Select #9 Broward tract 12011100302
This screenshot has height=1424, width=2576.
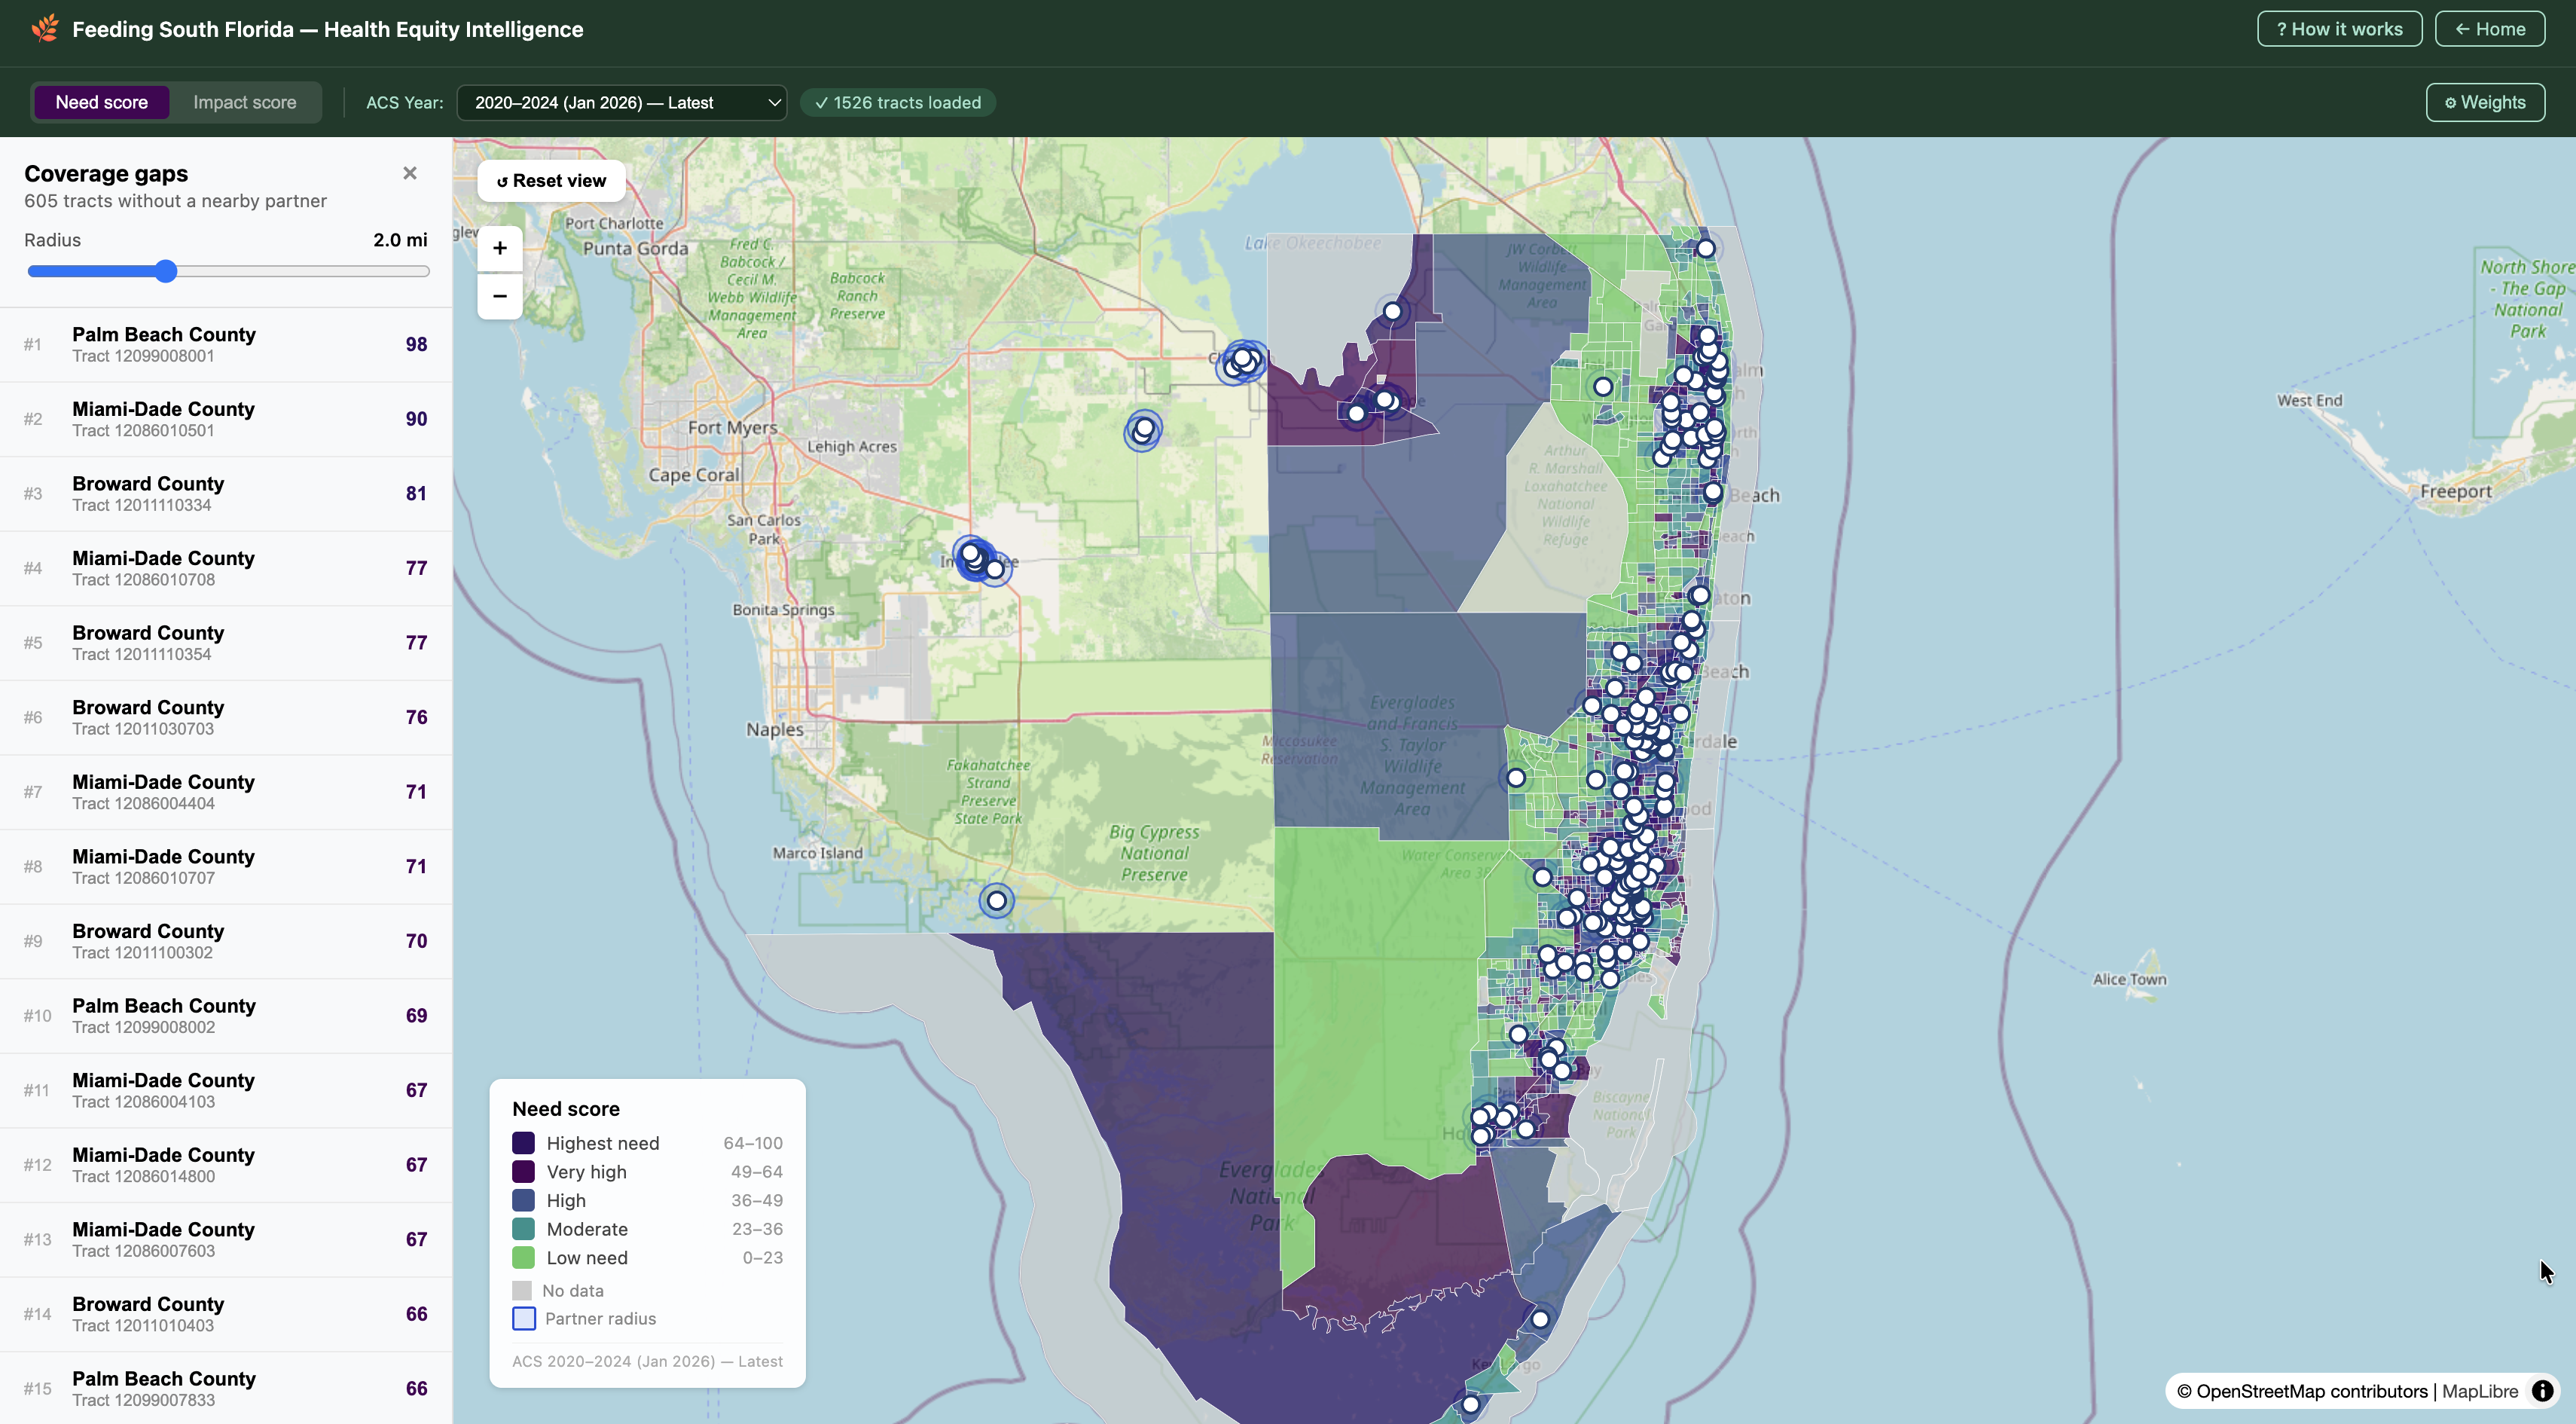(x=226, y=941)
